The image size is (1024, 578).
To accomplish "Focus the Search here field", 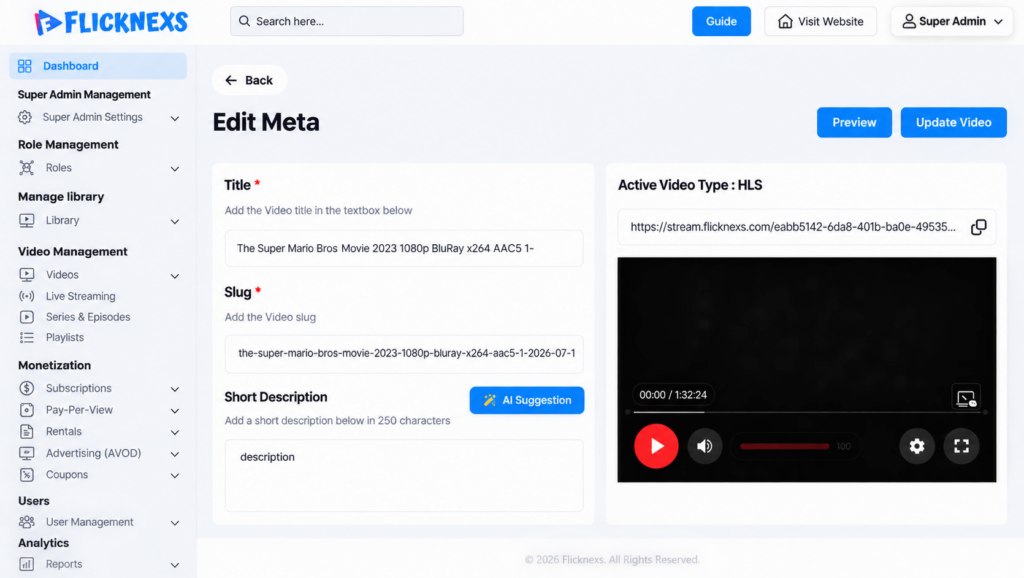I will (347, 22).
